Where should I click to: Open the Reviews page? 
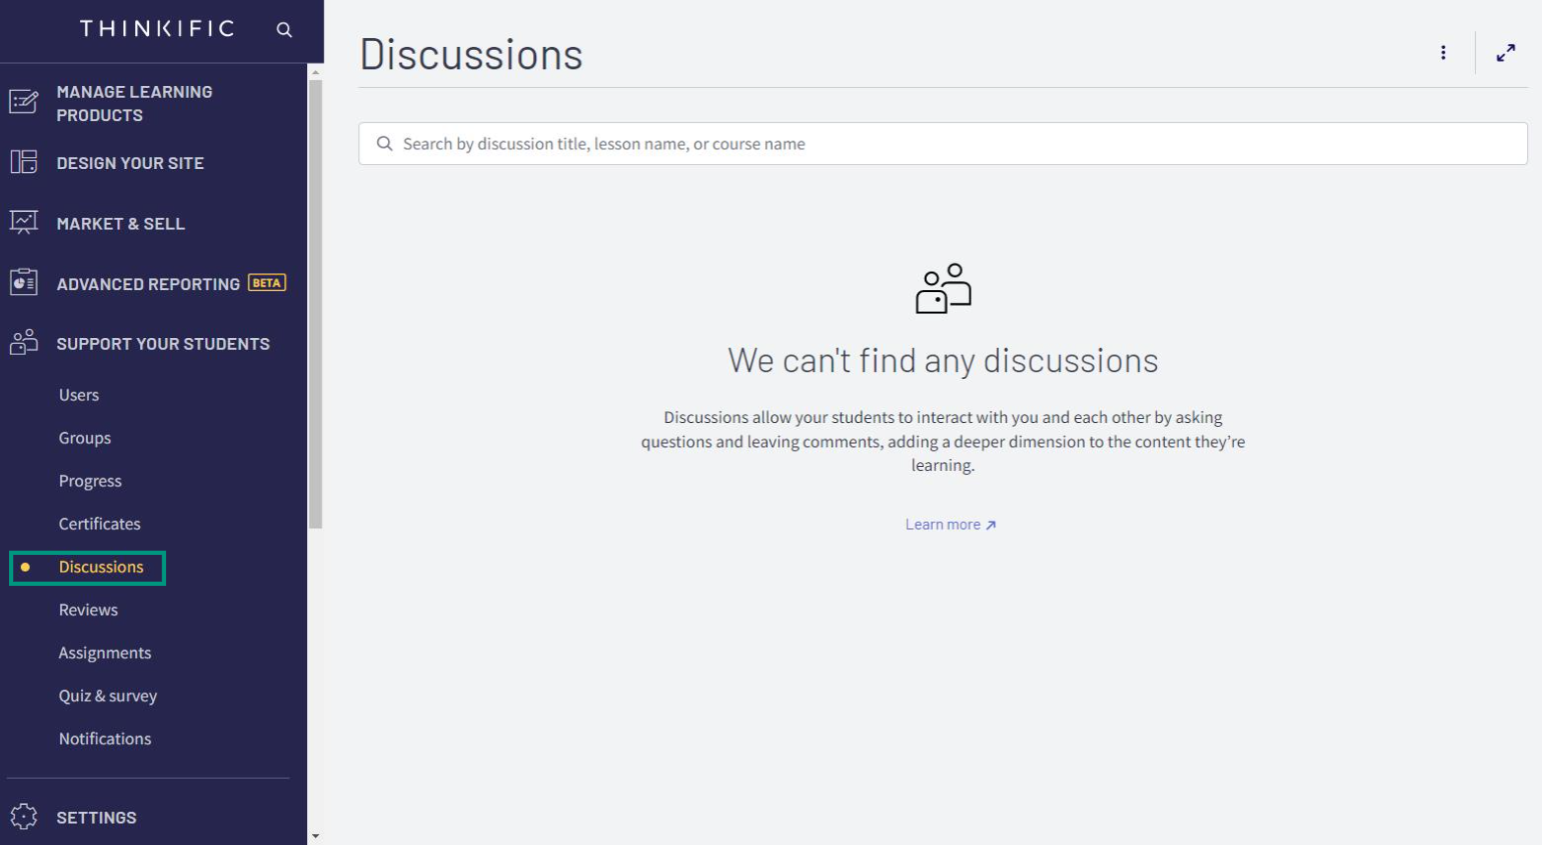[x=88, y=610]
